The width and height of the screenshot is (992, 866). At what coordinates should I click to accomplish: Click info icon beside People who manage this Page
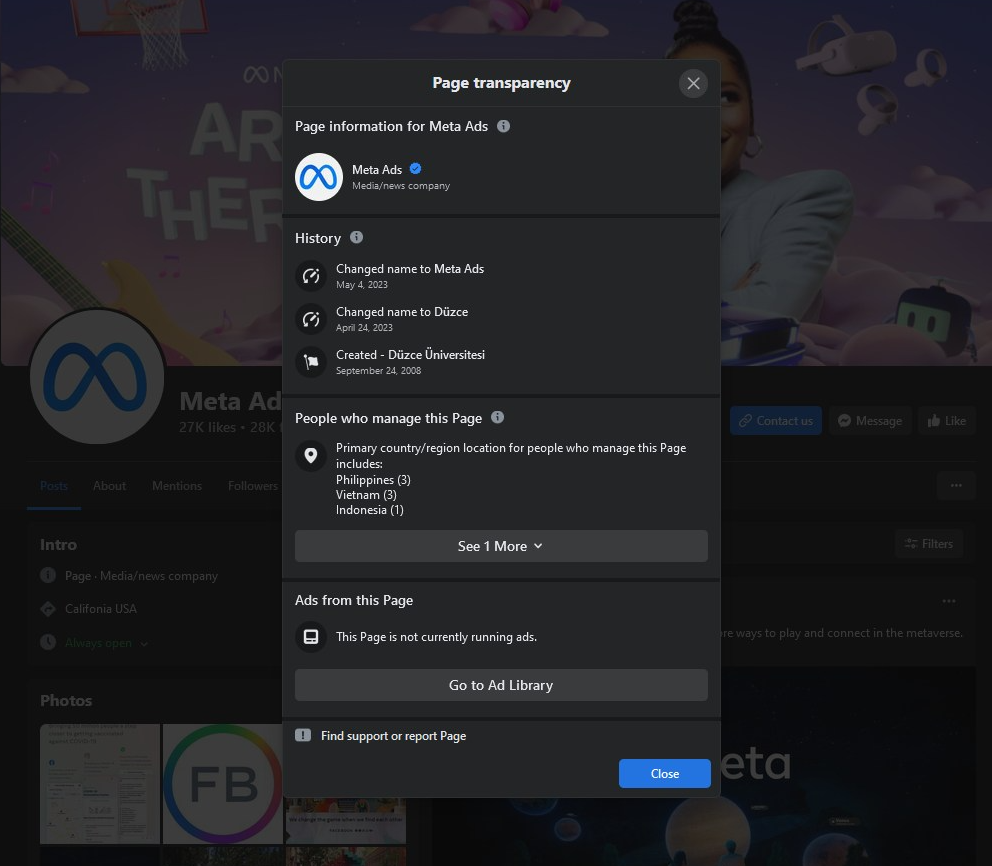point(498,418)
